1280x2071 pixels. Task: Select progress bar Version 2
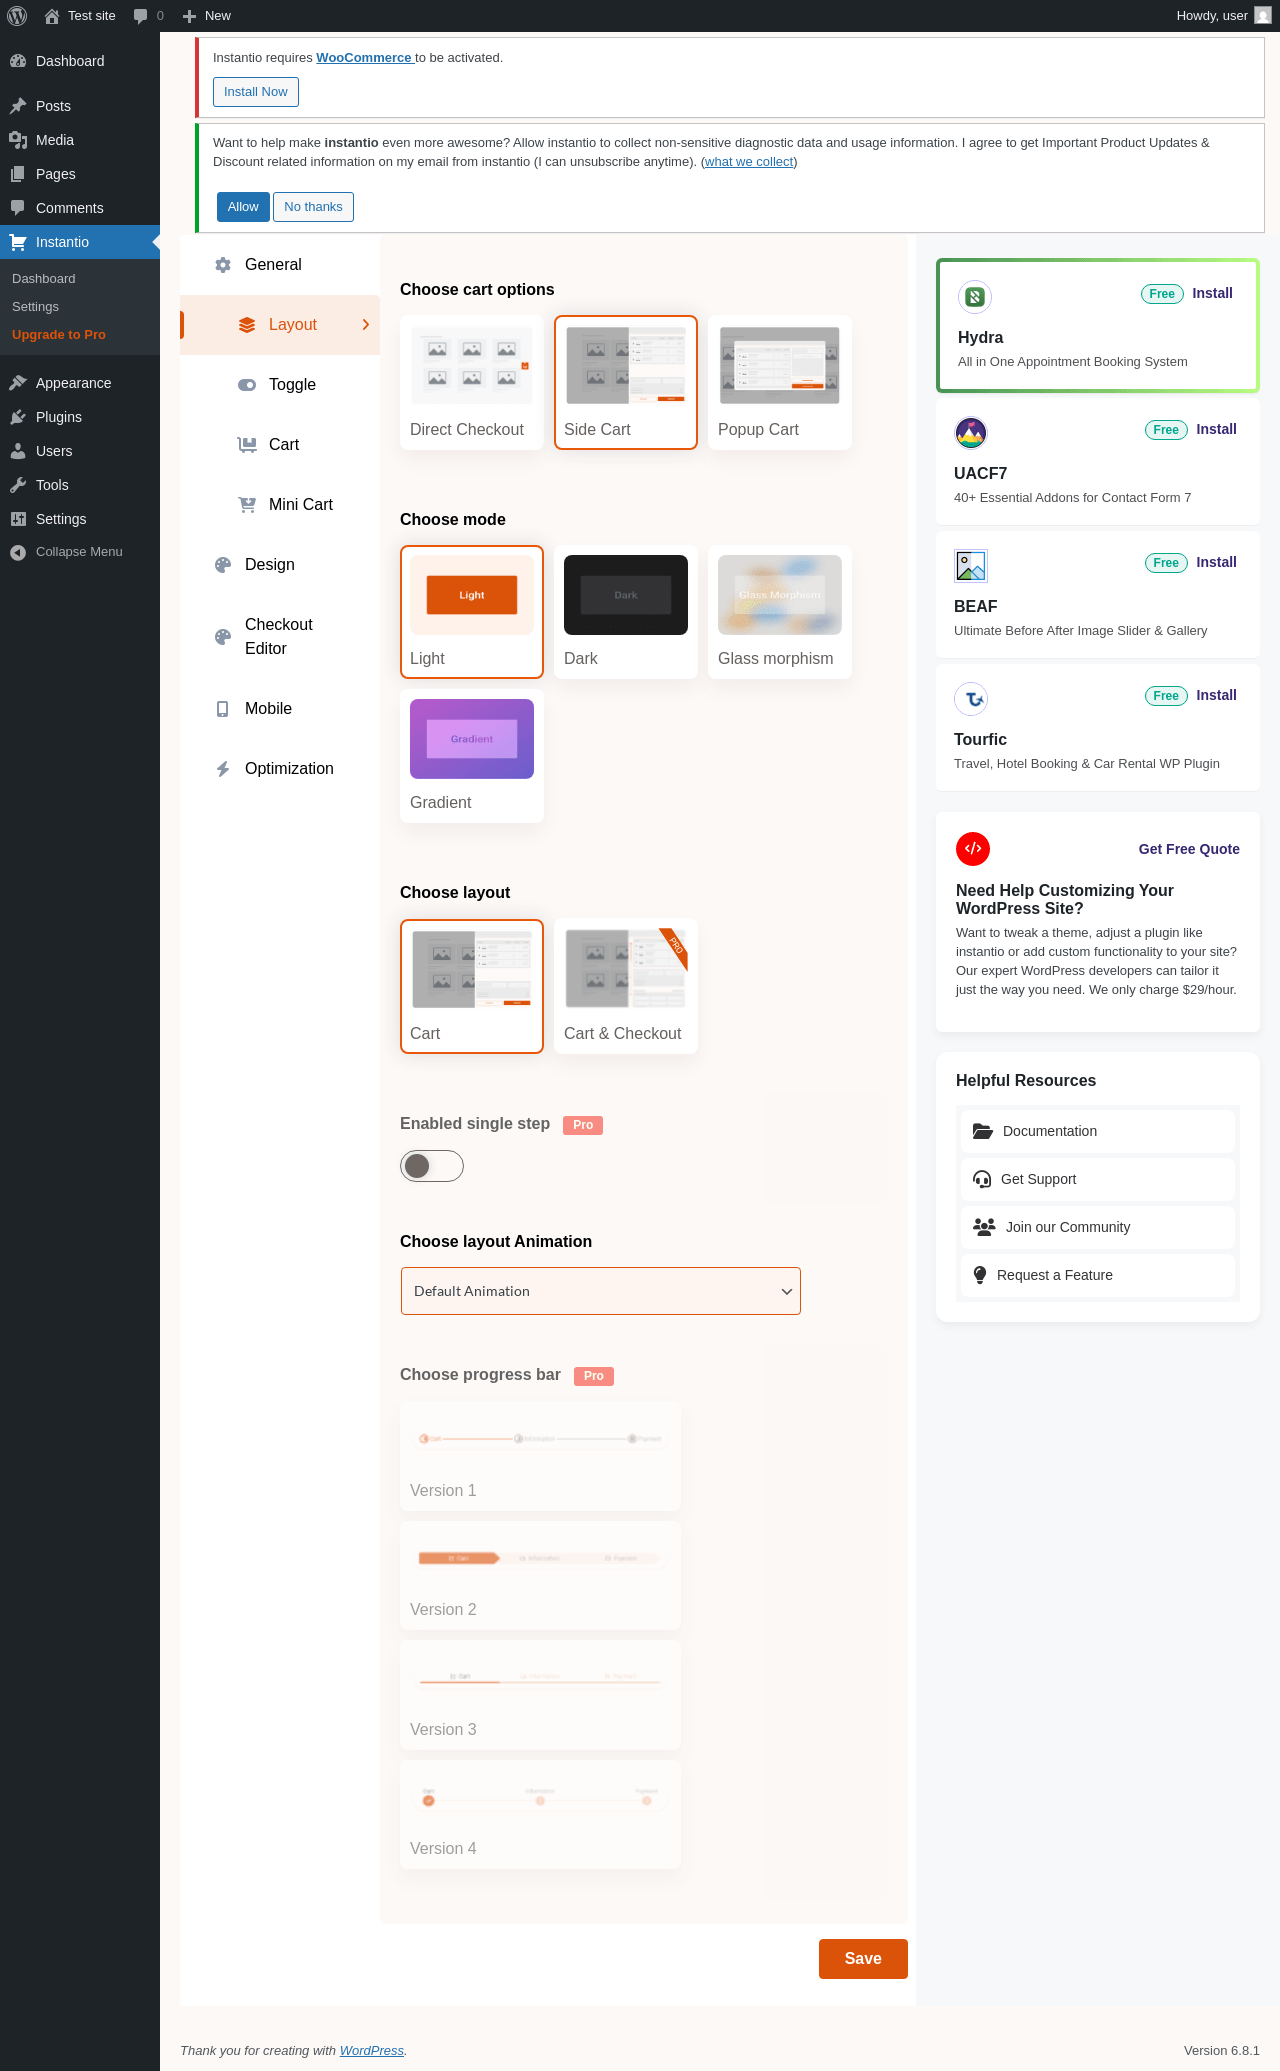(x=540, y=1576)
